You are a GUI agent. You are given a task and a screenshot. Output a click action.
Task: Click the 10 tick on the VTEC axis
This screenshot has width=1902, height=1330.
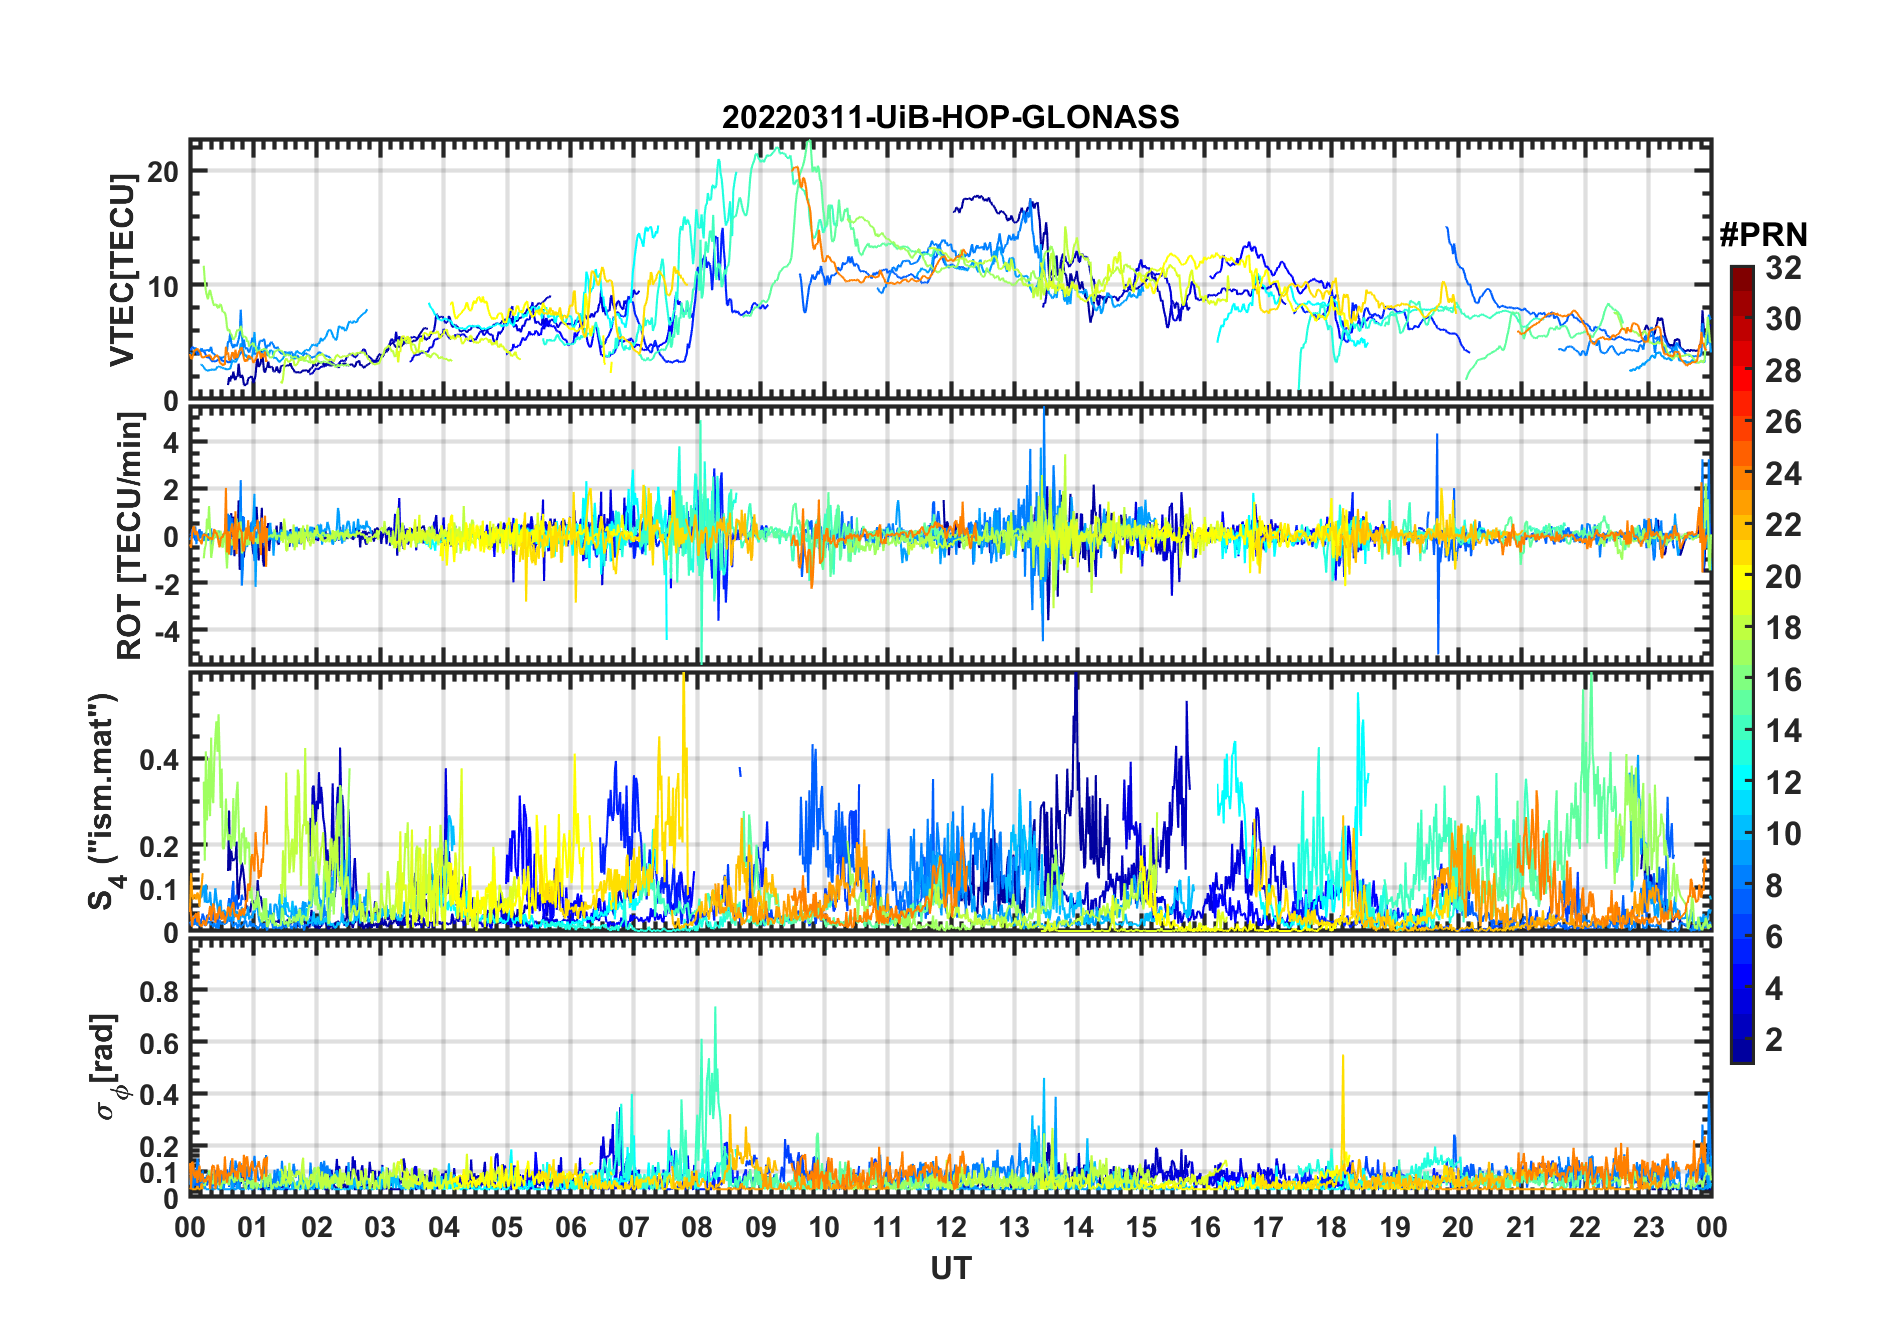click(162, 286)
